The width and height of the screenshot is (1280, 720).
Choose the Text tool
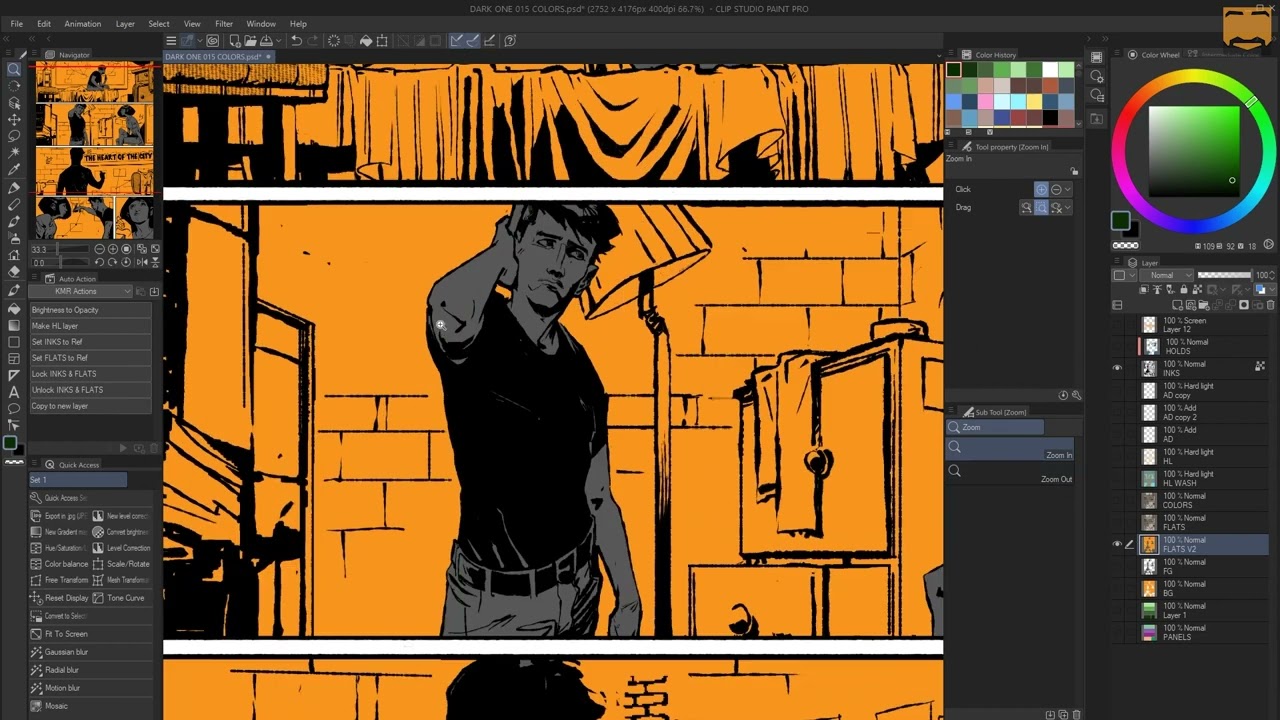(14, 392)
